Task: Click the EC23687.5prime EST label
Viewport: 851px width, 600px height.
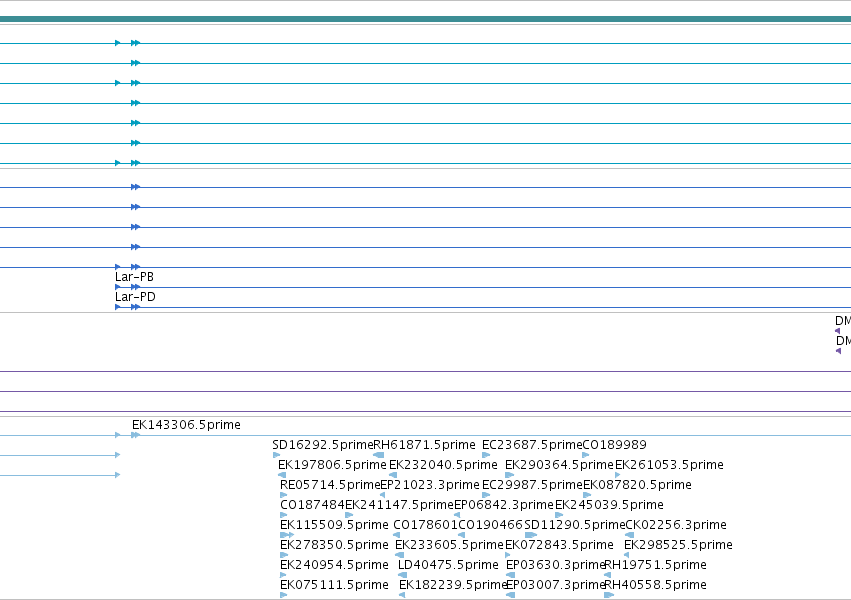Action: tap(532, 445)
